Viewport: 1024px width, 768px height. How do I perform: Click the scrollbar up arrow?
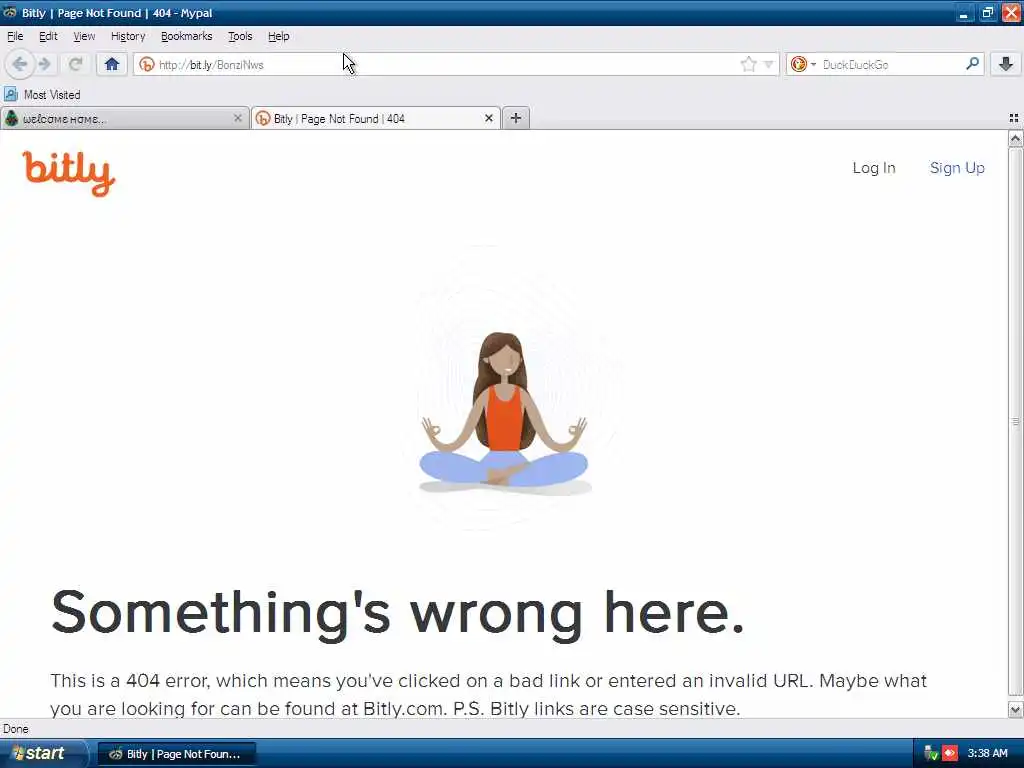tap(1015, 138)
